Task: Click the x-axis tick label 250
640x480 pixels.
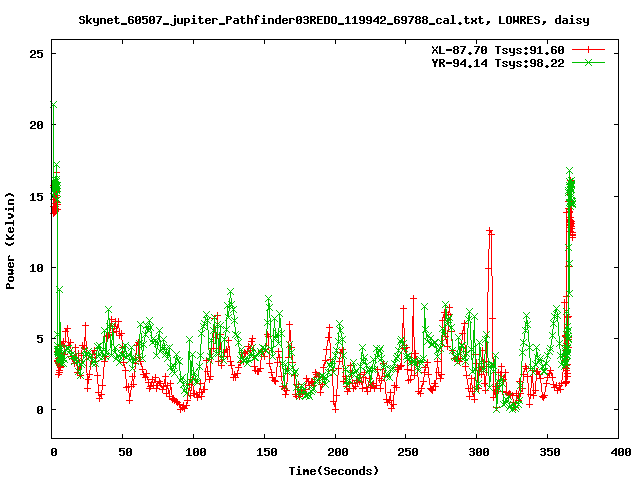Action: point(408,452)
